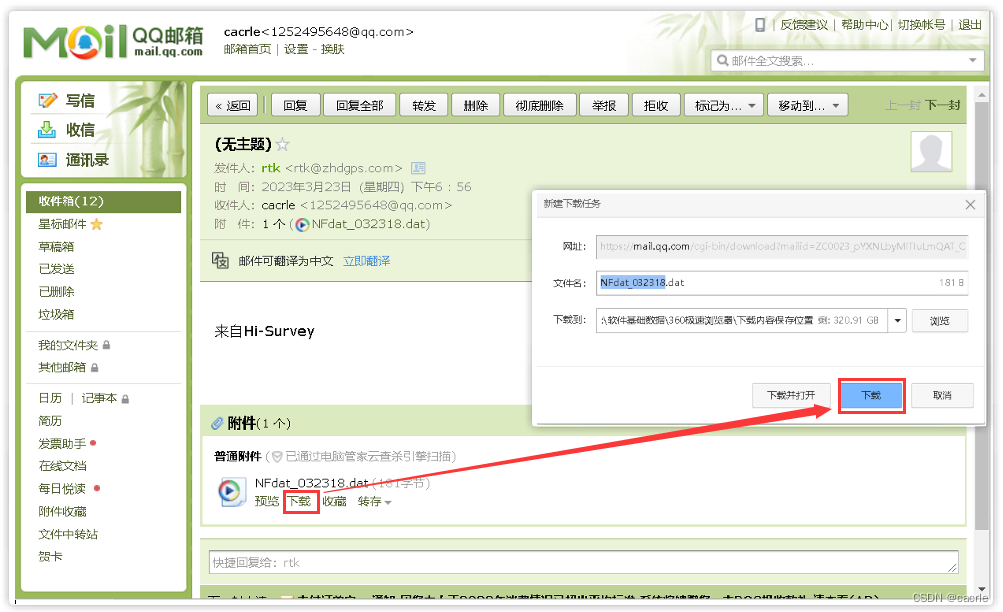The image size is (1003, 612).
Task: Click the 下载 button in the dialog
Action: coord(871,394)
